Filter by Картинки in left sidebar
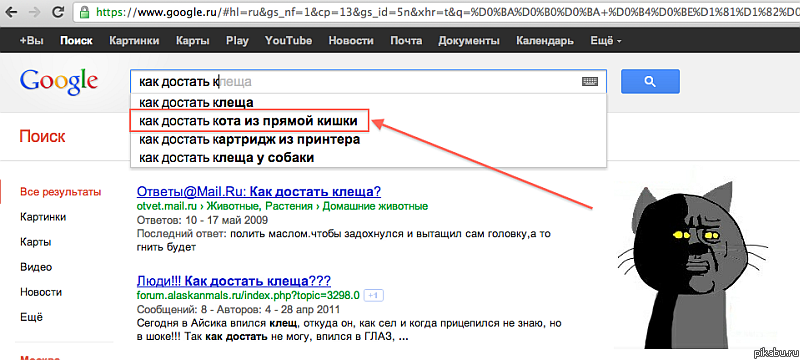This screenshot has height=360, width=800. 43,217
